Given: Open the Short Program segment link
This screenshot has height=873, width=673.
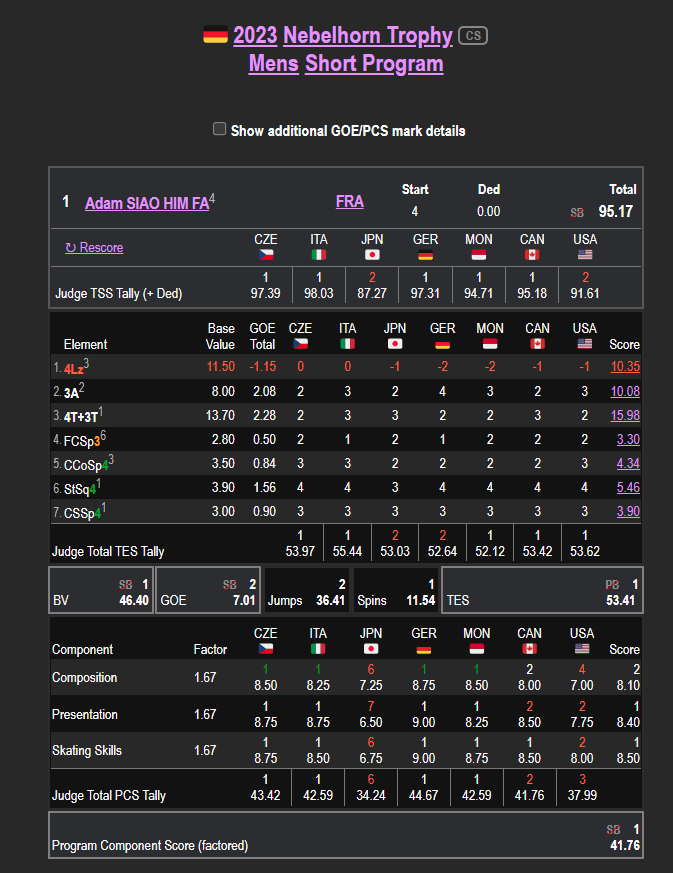Looking at the screenshot, I should click(374, 64).
